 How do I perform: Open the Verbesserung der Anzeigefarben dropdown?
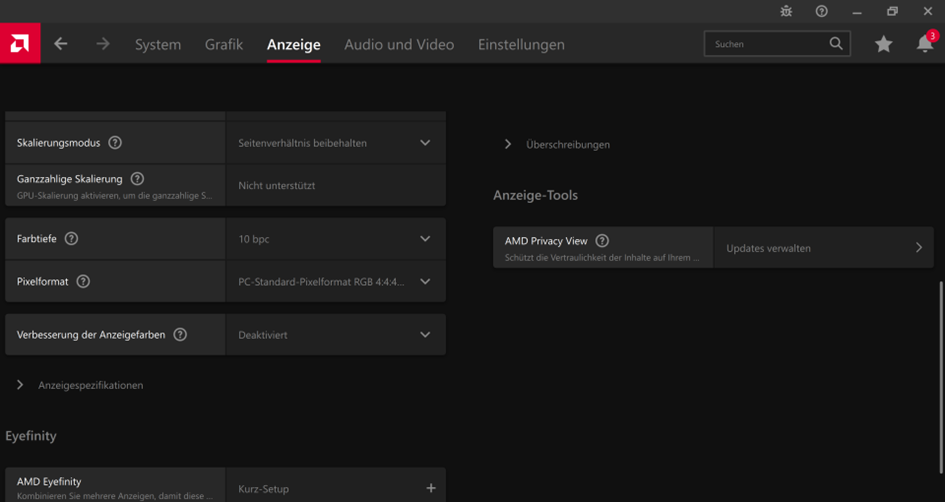coord(336,334)
